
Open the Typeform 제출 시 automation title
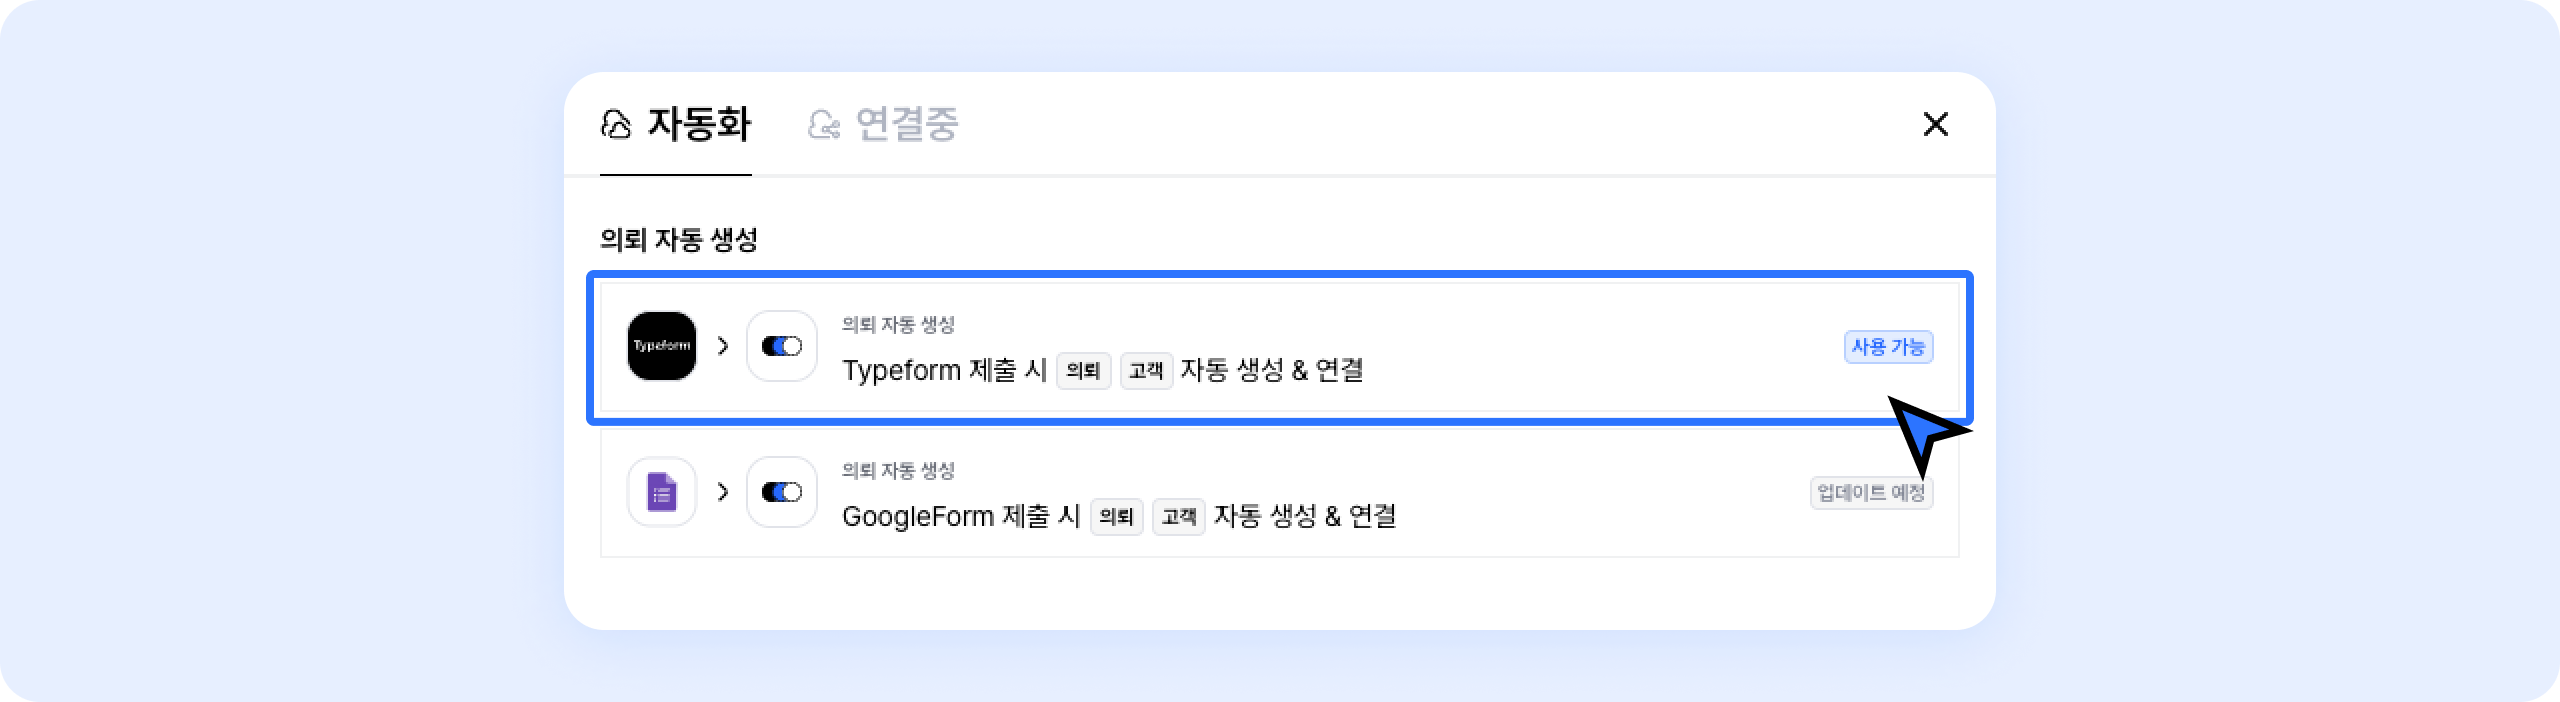coord(943,371)
